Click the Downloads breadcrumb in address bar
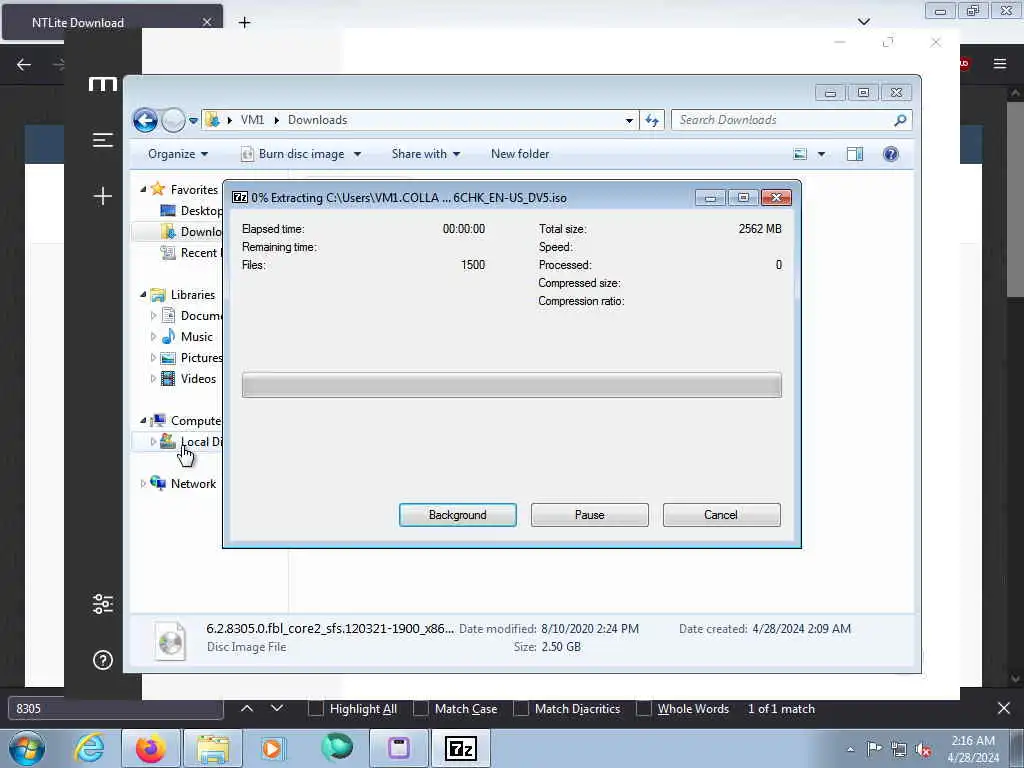This screenshot has width=1024, height=768. [x=317, y=120]
